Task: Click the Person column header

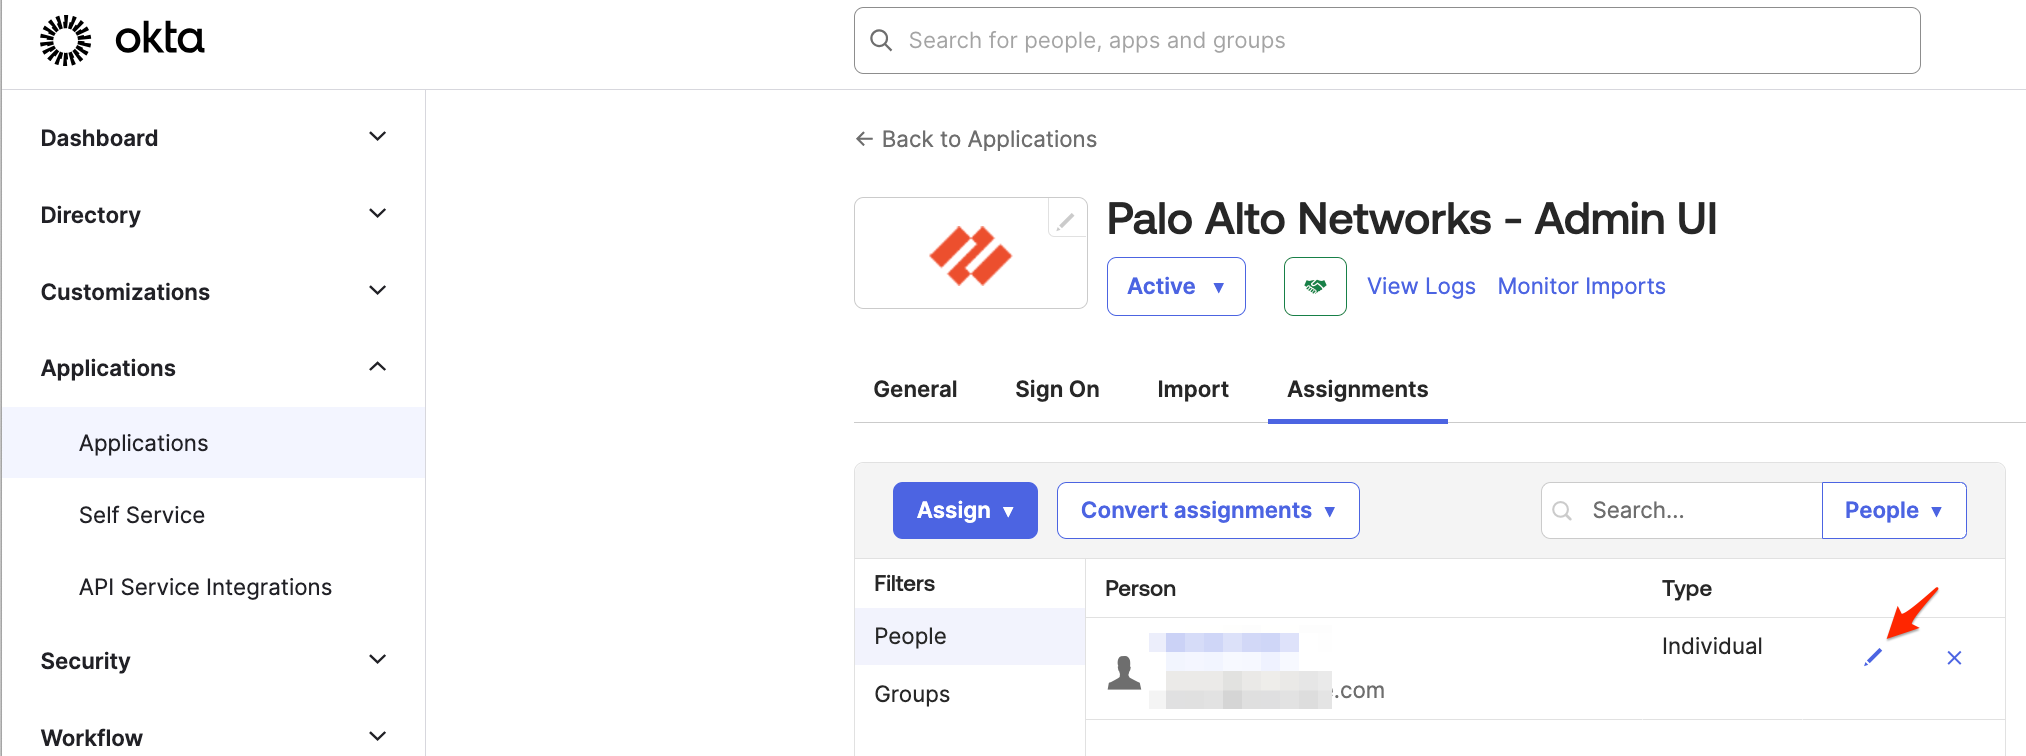Action: point(1140,588)
